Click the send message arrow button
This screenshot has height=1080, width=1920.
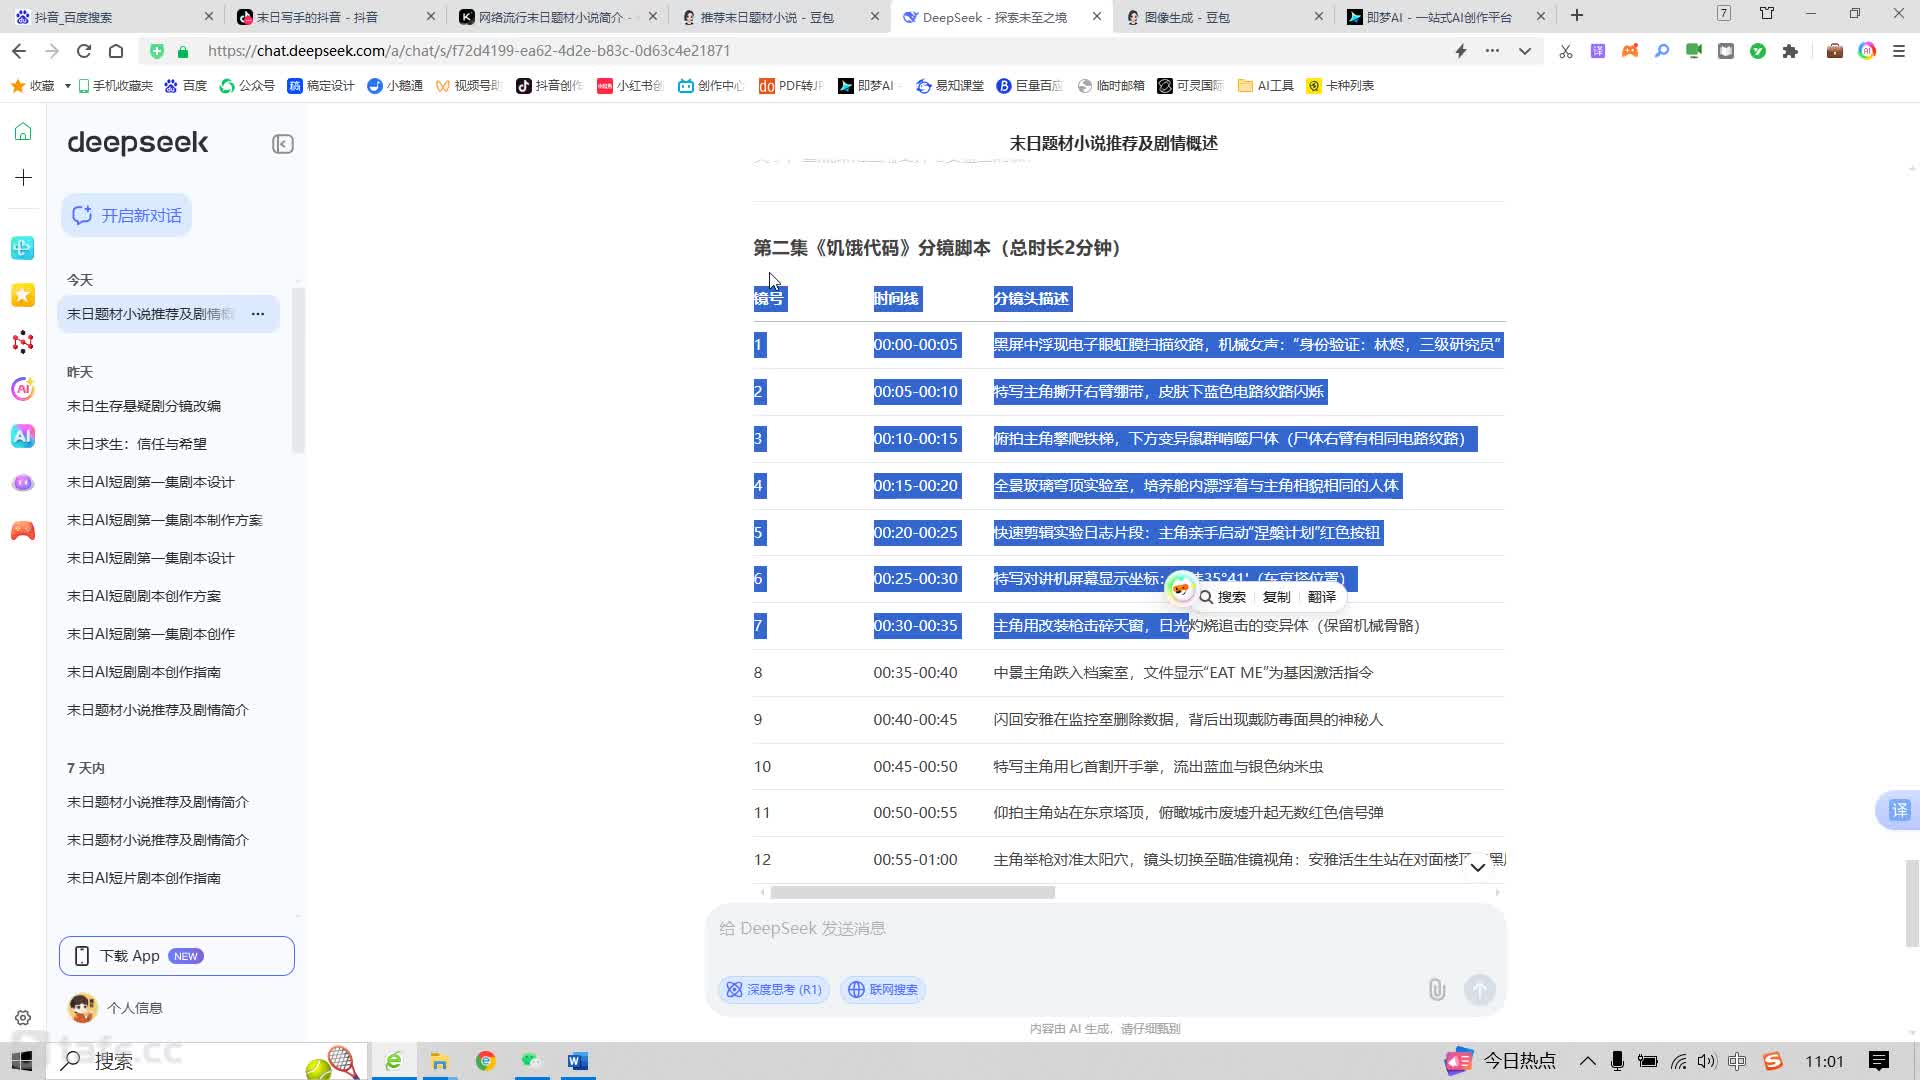(x=1479, y=989)
